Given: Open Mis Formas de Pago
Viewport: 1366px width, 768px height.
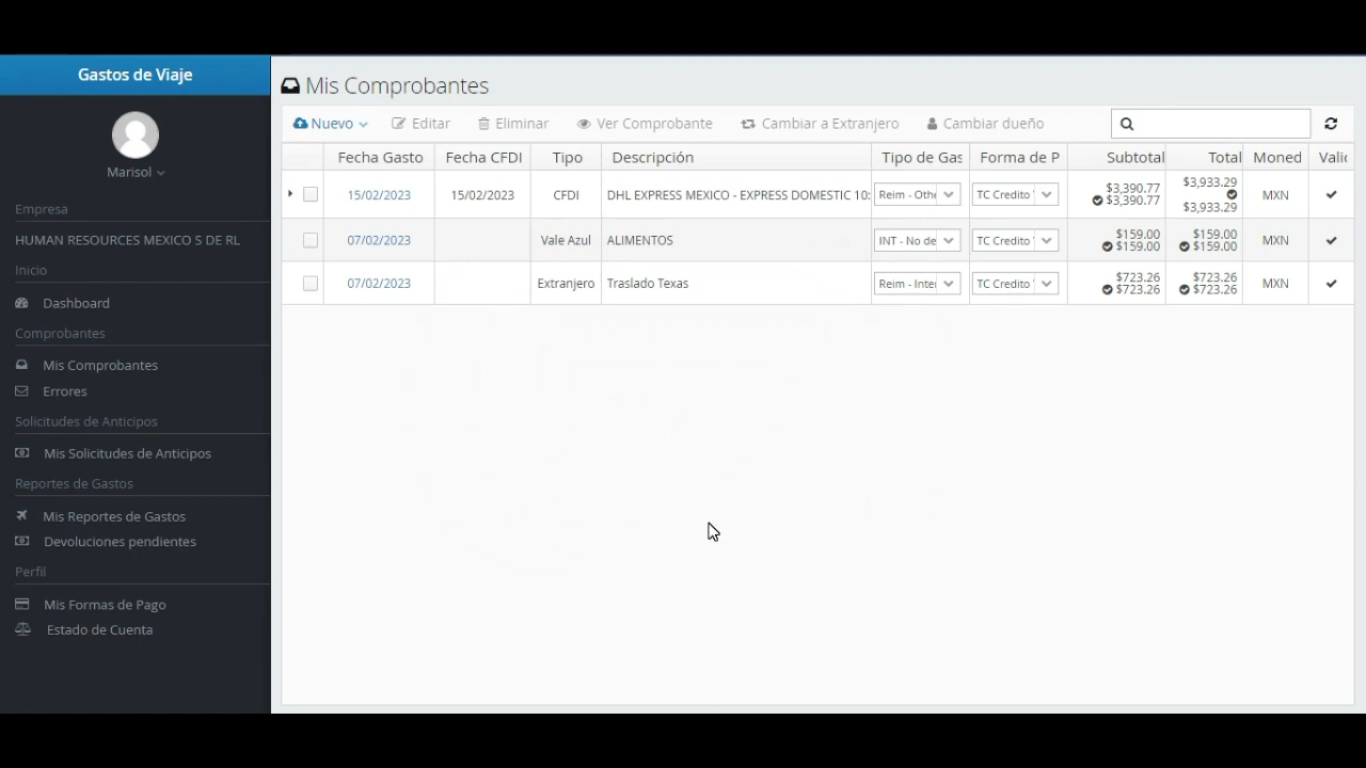Looking at the screenshot, I should click(x=105, y=604).
